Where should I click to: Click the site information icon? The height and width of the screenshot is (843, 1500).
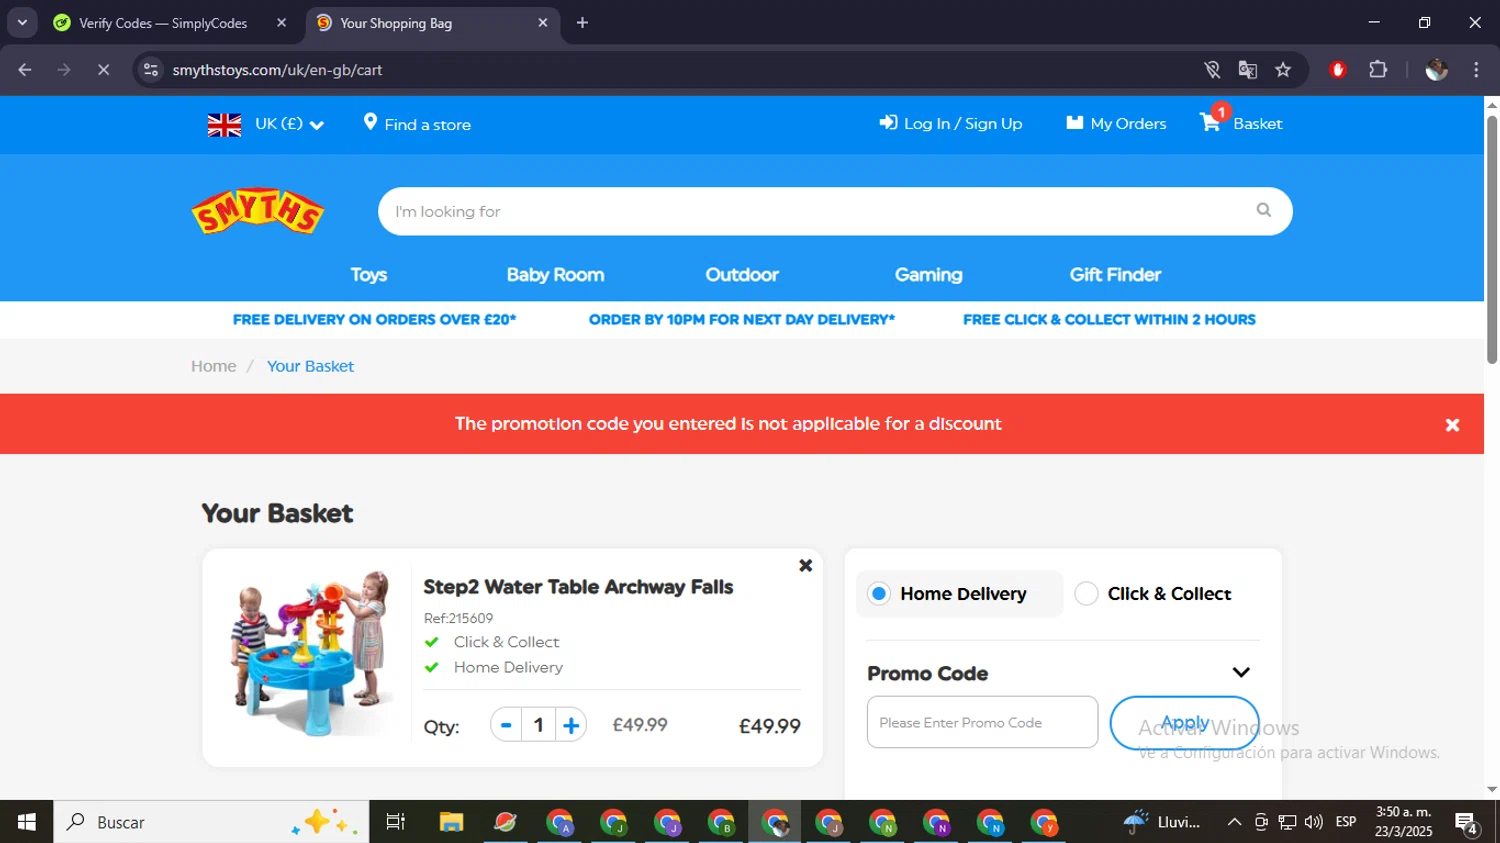(151, 69)
